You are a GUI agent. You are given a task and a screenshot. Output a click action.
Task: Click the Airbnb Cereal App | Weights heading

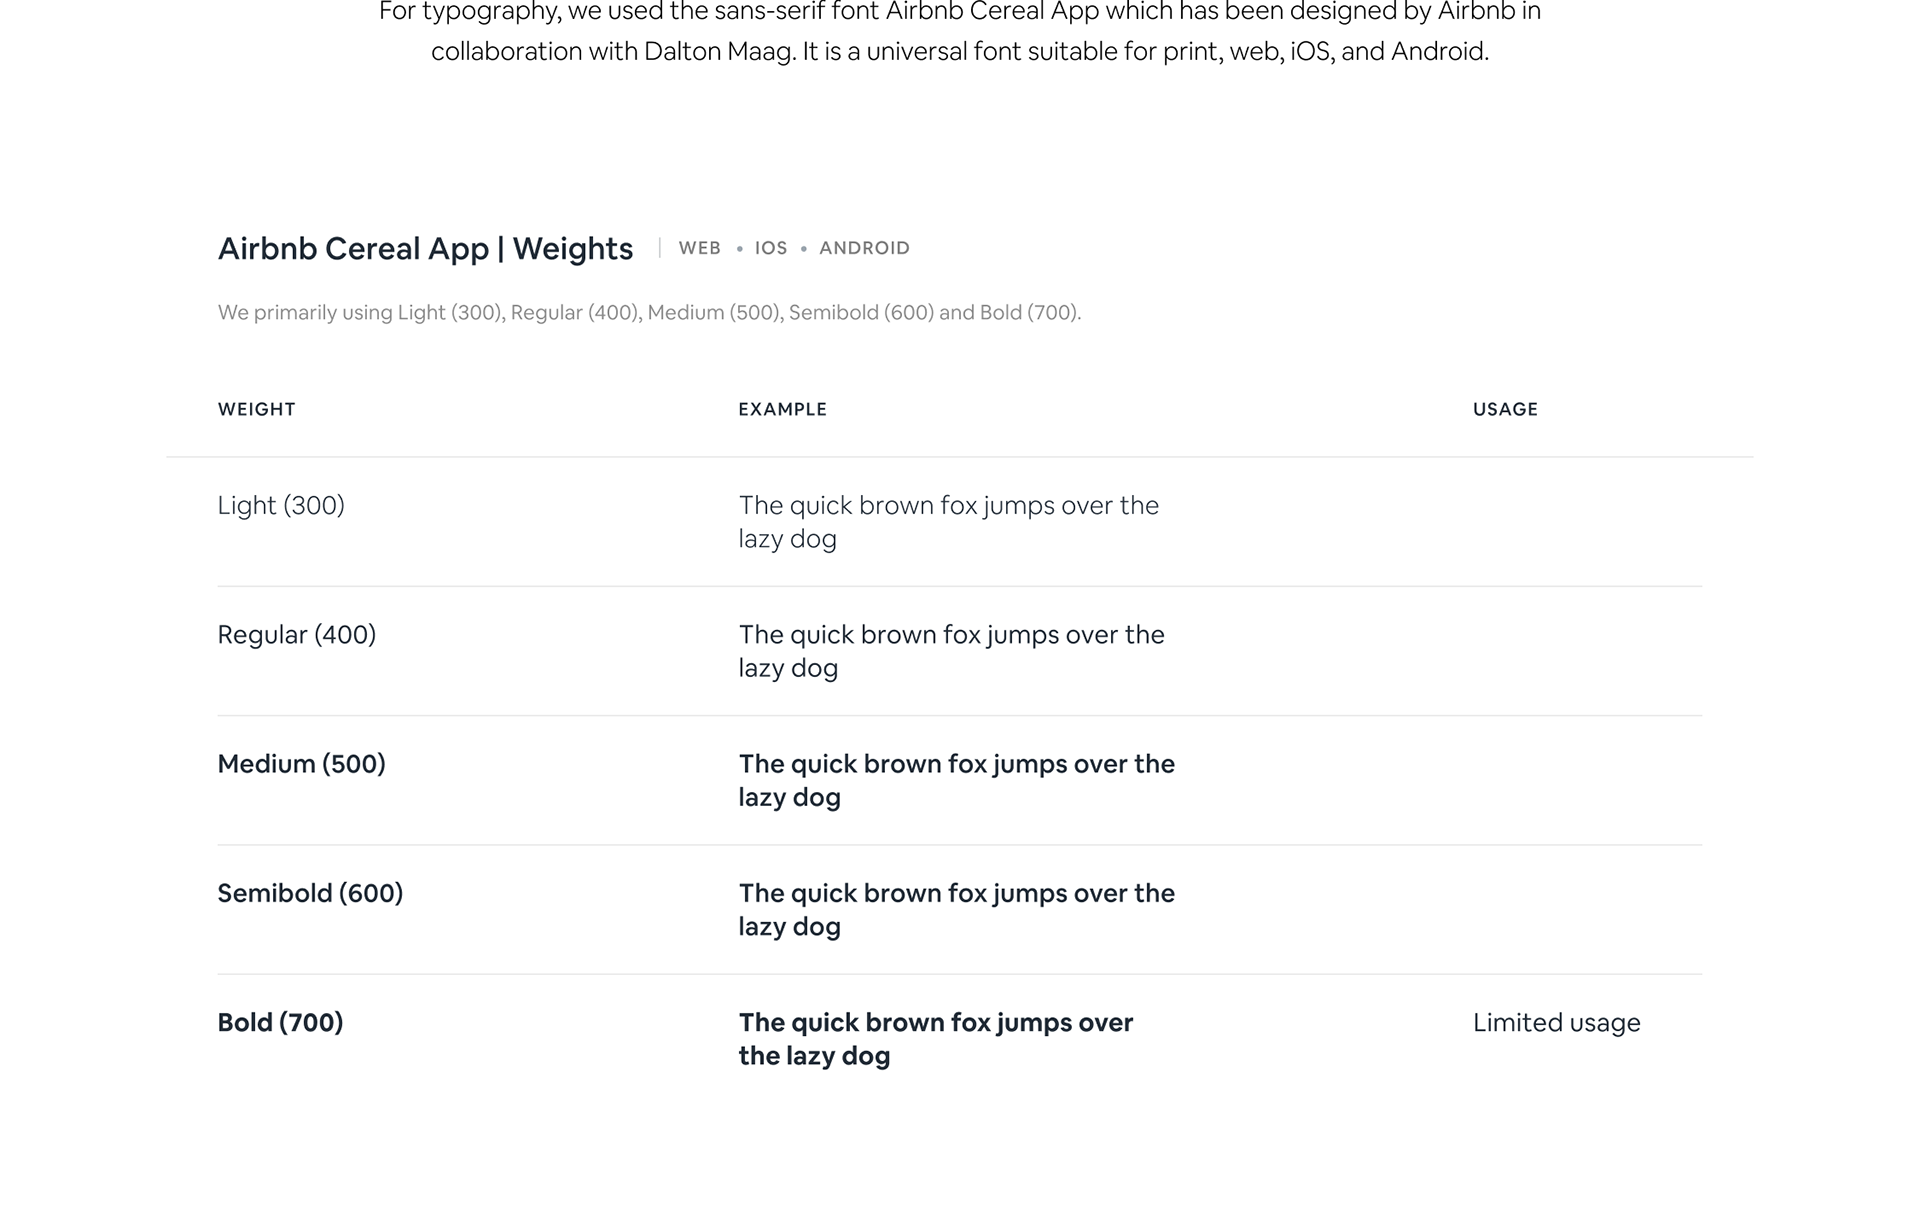pos(425,248)
